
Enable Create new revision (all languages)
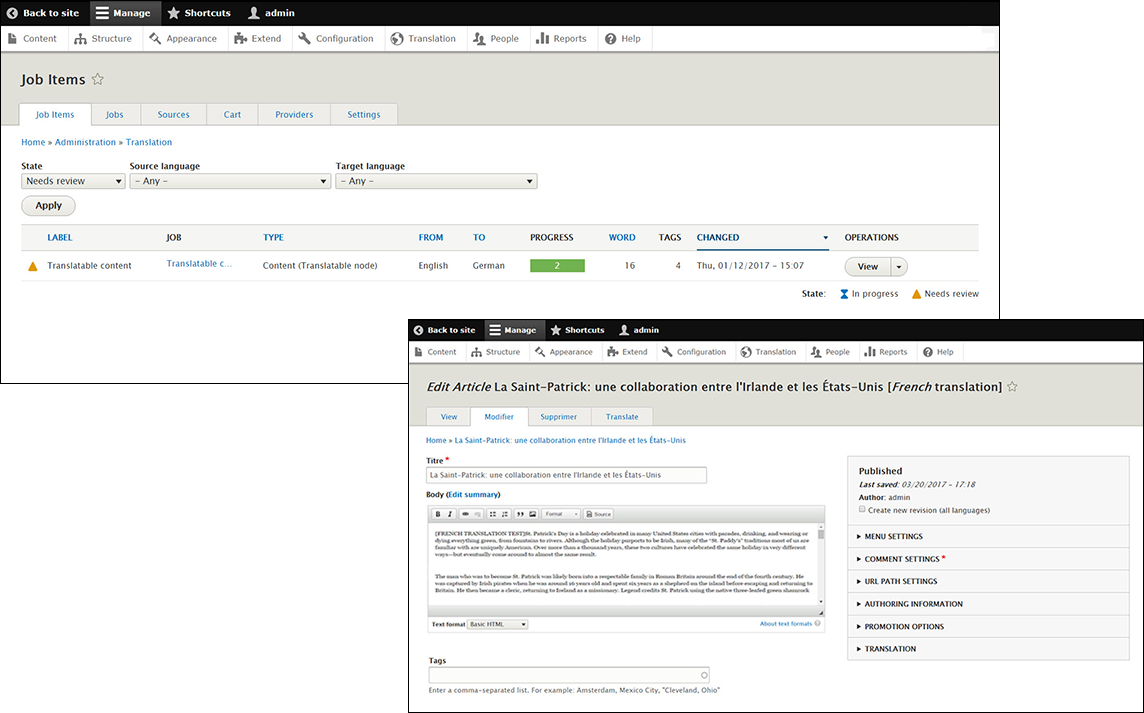coord(861,509)
